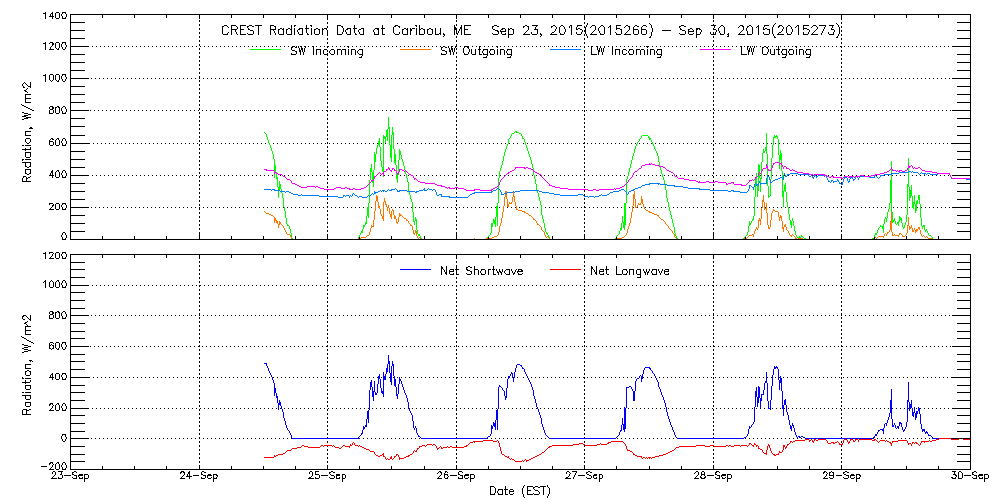Select the 24-Sep date tick label
This screenshot has height=500, width=1000.
199,476
